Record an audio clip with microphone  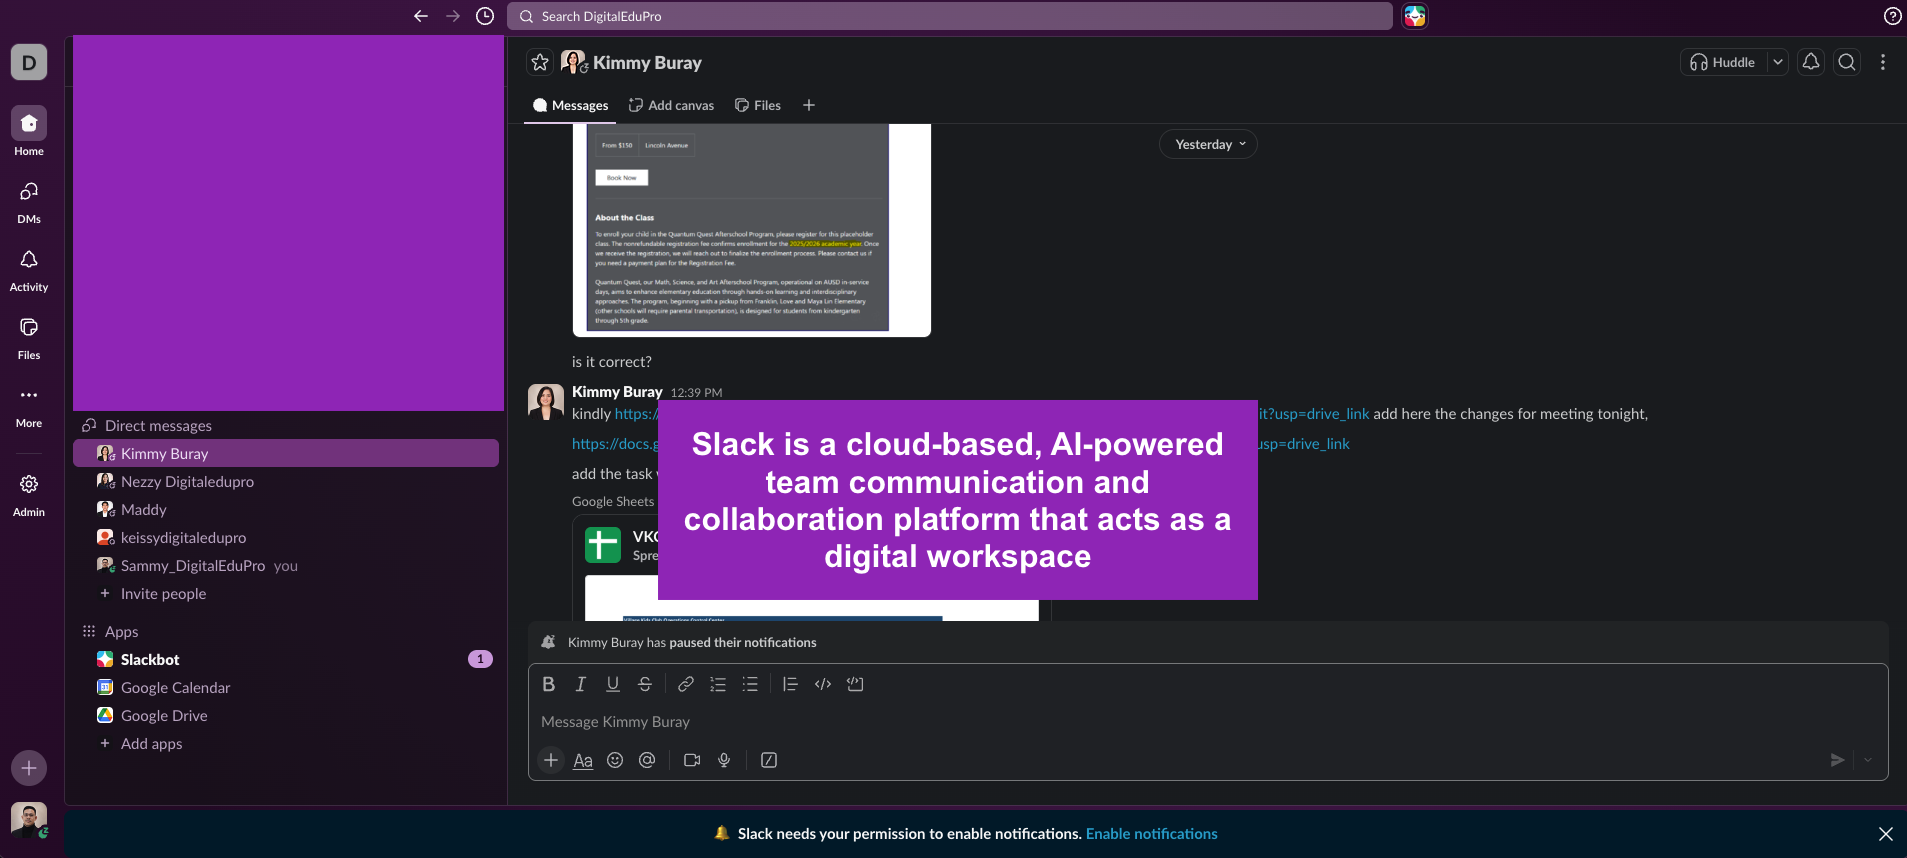[724, 760]
